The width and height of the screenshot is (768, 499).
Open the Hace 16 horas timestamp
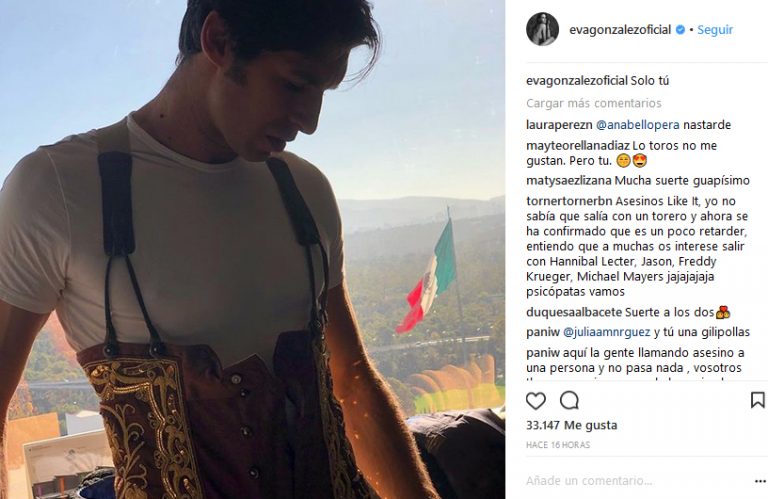tap(558, 445)
